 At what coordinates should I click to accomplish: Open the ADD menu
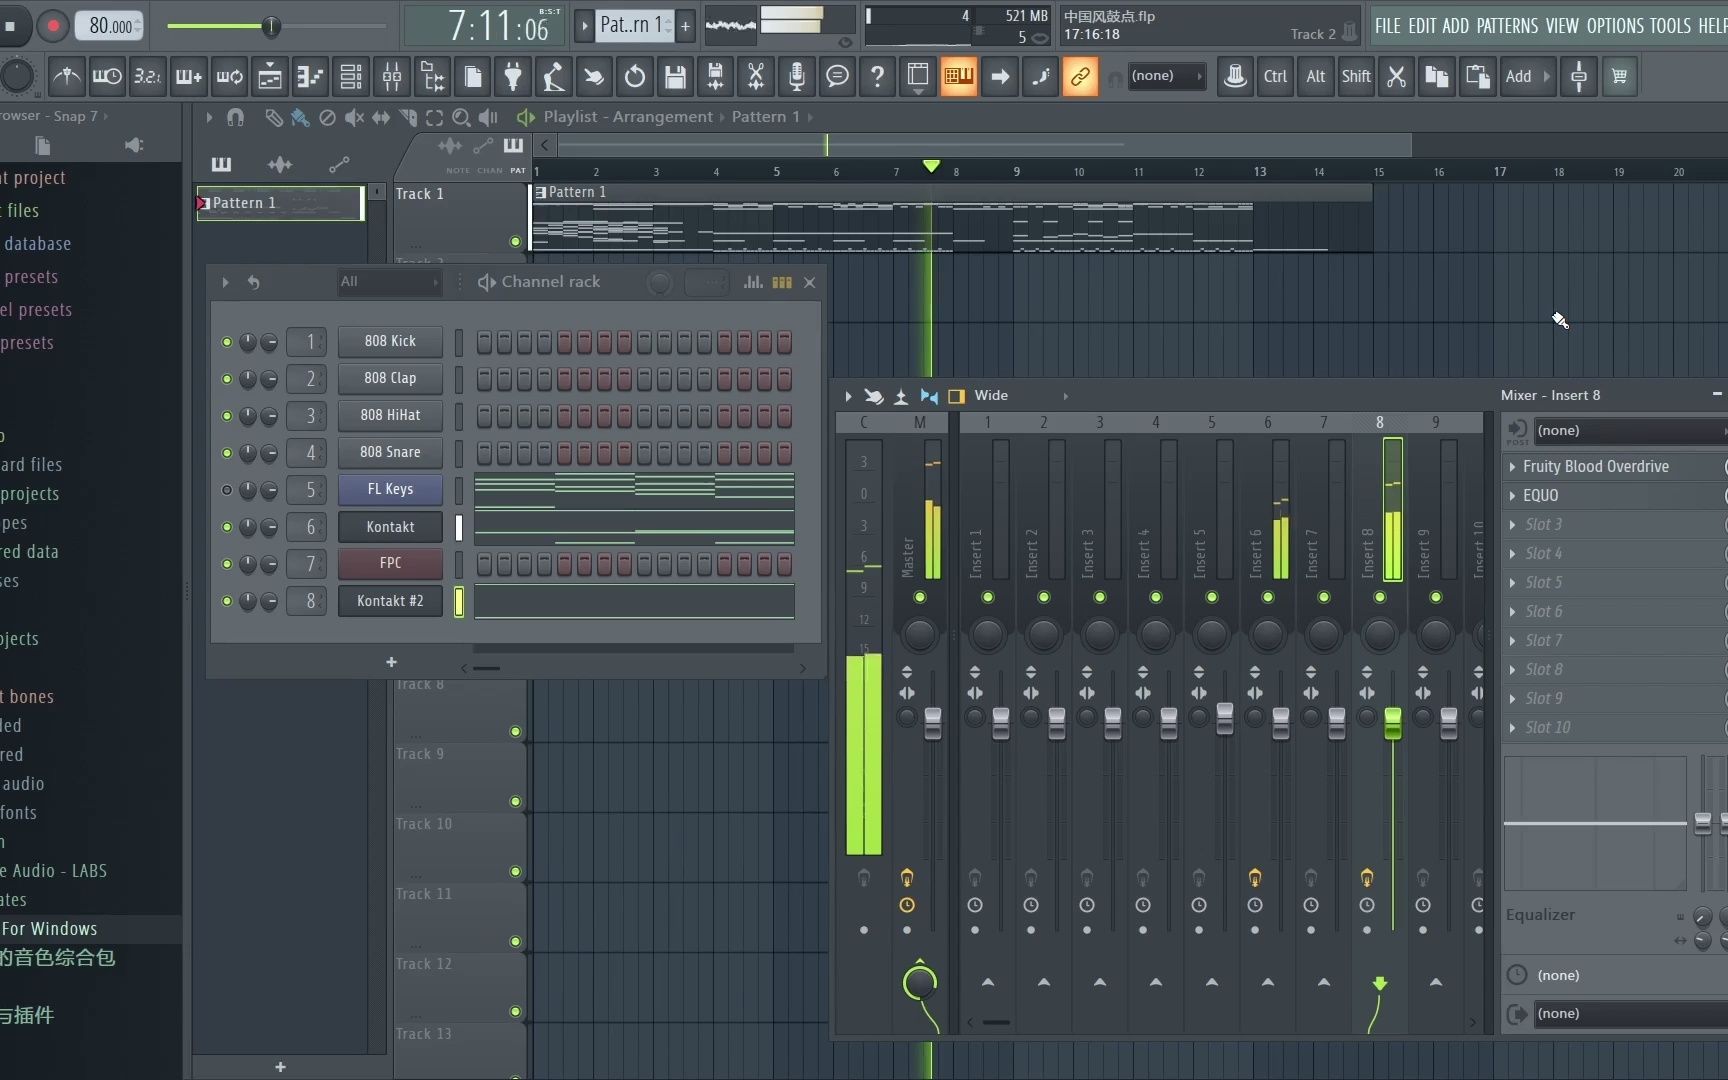pyautogui.click(x=1456, y=26)
